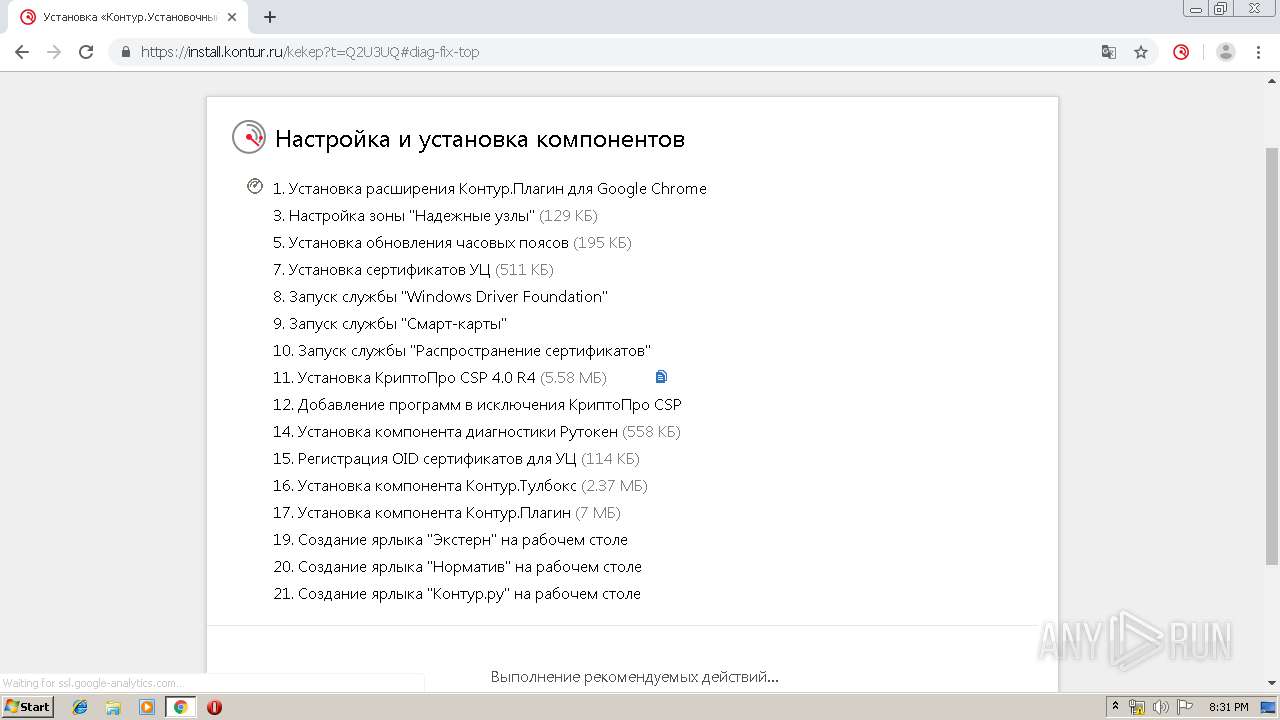Screen dimensions: 1280x720
Task: Click step 9 Запуск службы "Смарт-карты"
Action: pos(390,323)
